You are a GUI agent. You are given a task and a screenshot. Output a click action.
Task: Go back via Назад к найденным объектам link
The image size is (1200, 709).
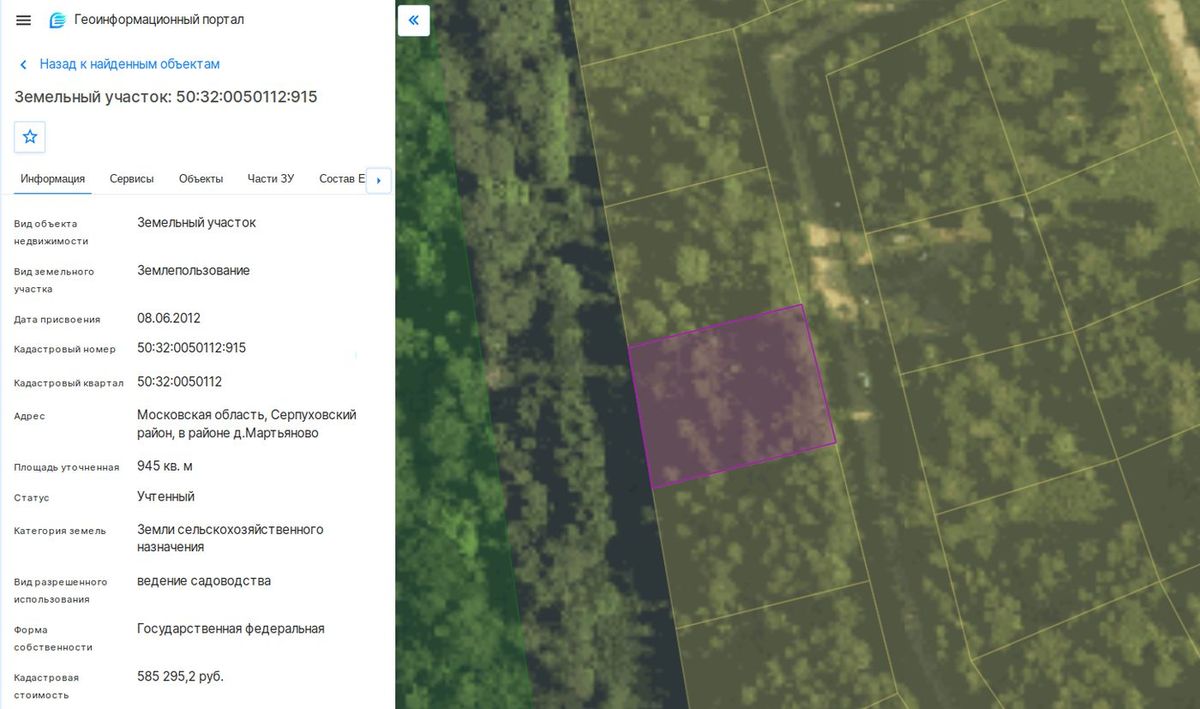pos(130,64)
